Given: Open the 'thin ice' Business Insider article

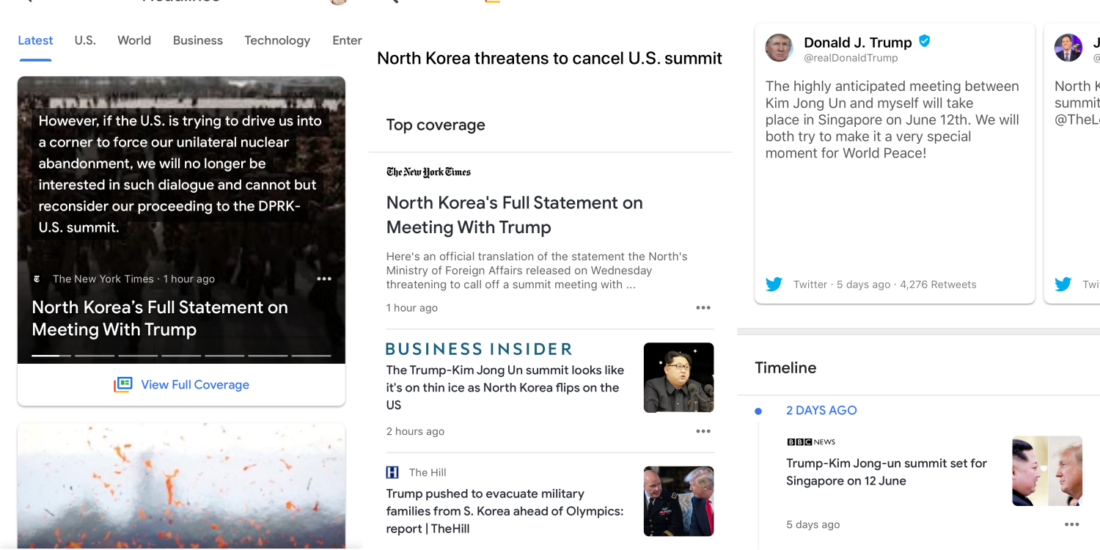Looking at the screenshot, I should (x=505, y=387).
